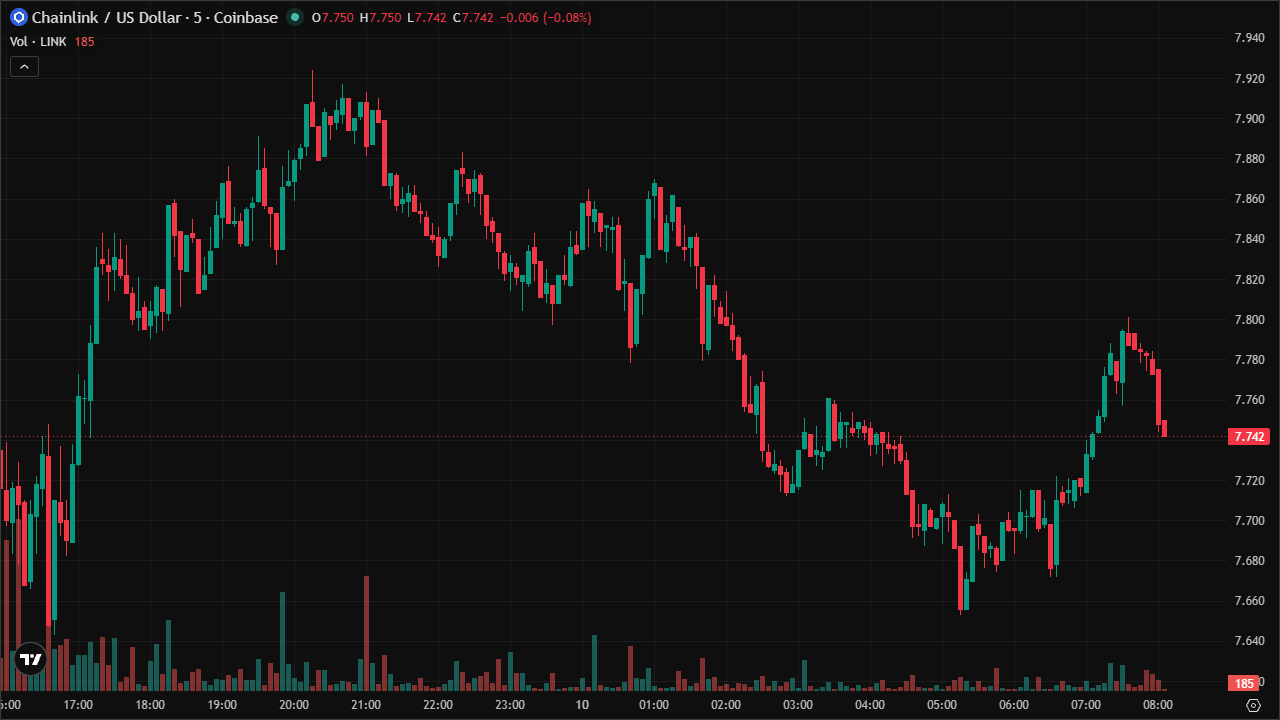Click the 07:00 time axis label

(x=1086, y=705)
